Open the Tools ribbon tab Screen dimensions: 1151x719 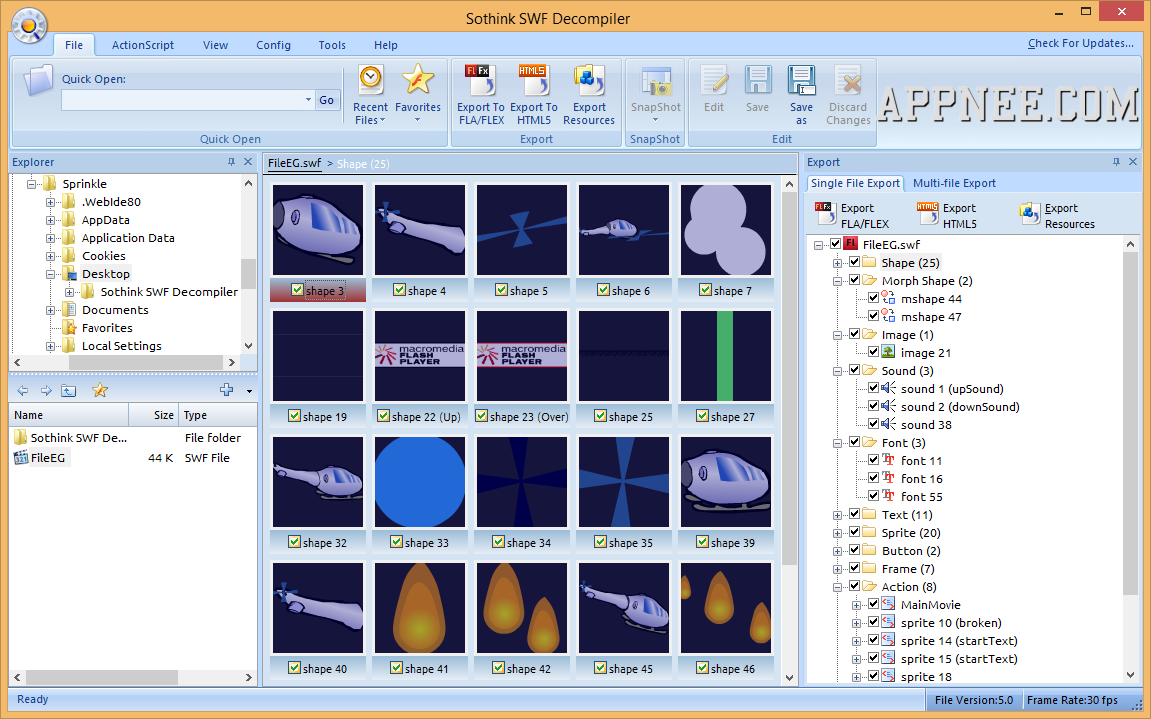point(332,45)
